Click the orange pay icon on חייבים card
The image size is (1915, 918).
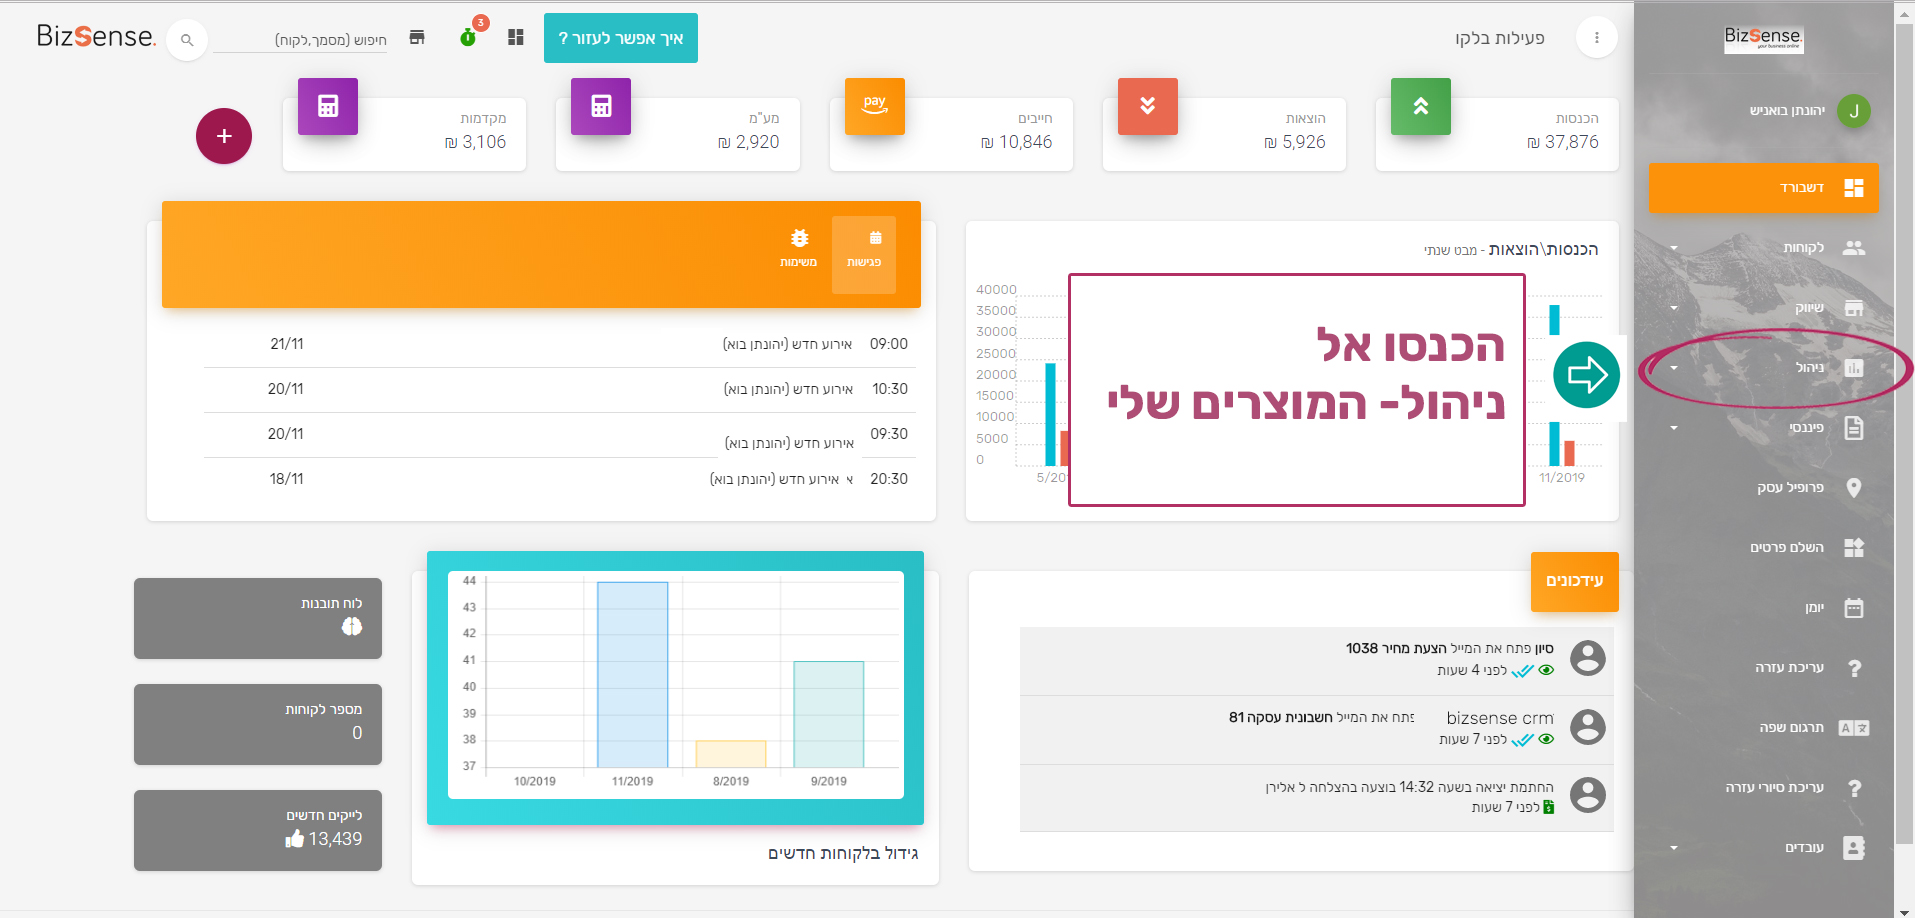pos(874,106)
